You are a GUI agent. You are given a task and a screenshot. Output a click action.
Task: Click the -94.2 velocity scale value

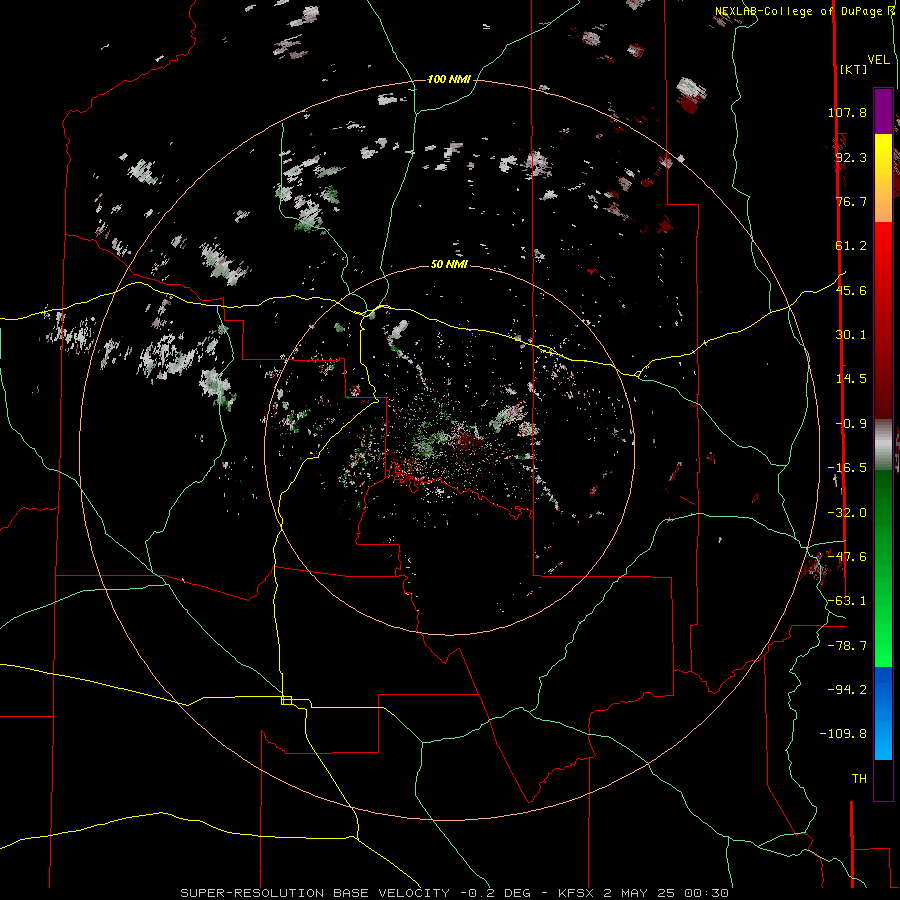(847, 690)
